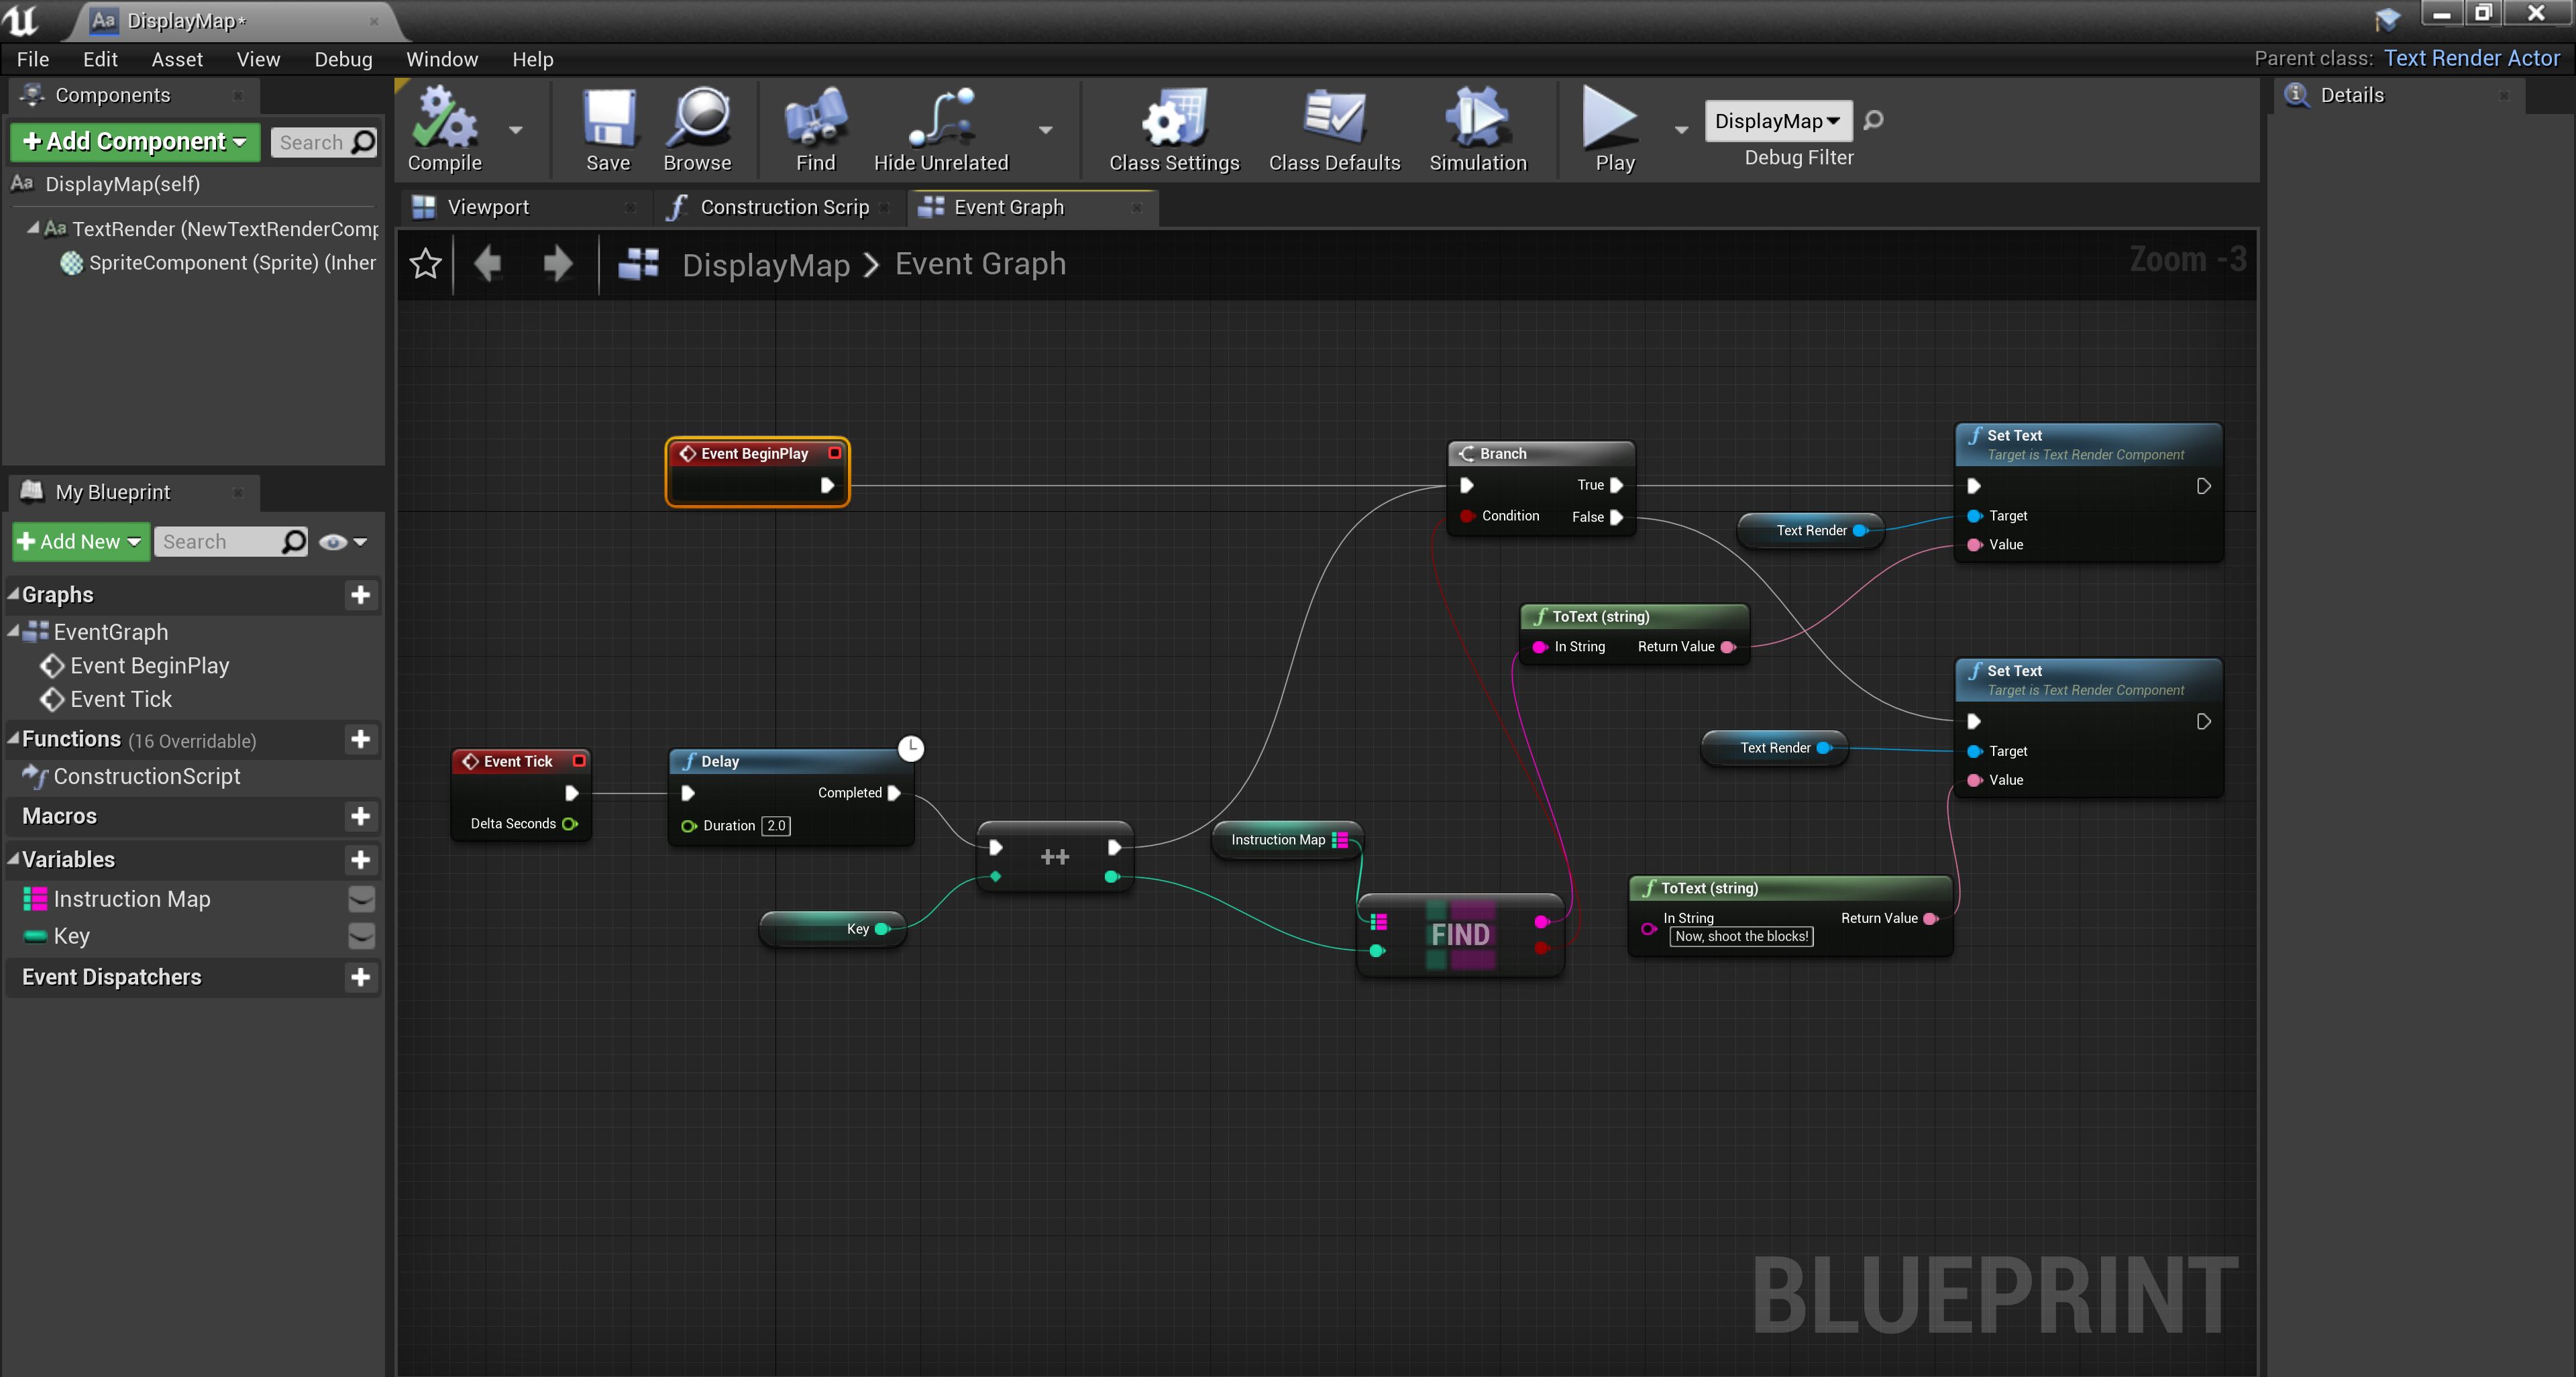2576x1377 pixels.
Task: Expand the Add Component dropdown
Action: coord(135,142)
